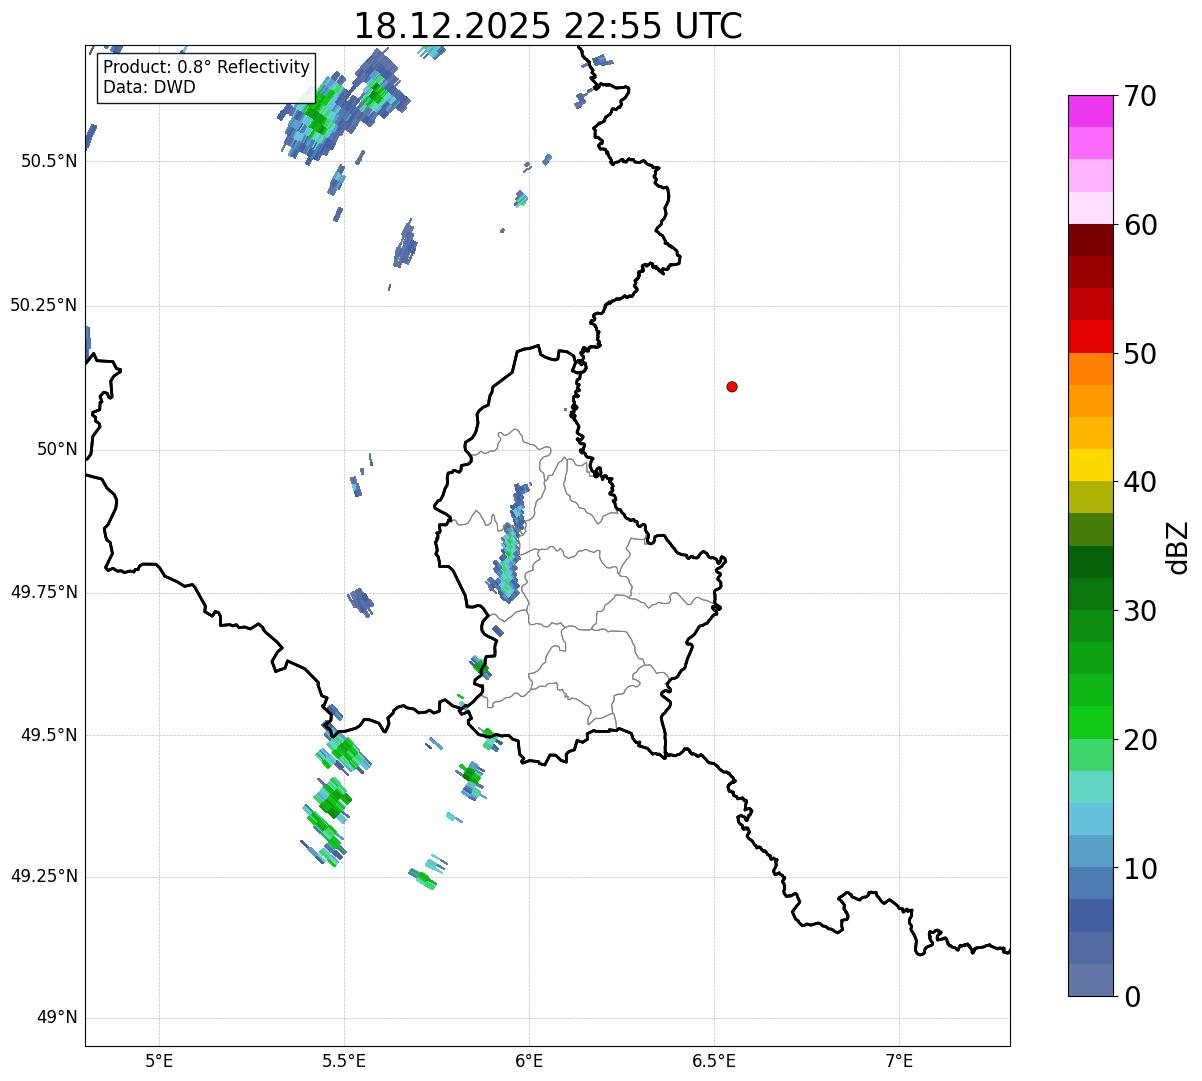The width and height of the screenshot is (1202, 1081).
Task: Click the 49.75°N latitude label
Action: coord(44,592)
